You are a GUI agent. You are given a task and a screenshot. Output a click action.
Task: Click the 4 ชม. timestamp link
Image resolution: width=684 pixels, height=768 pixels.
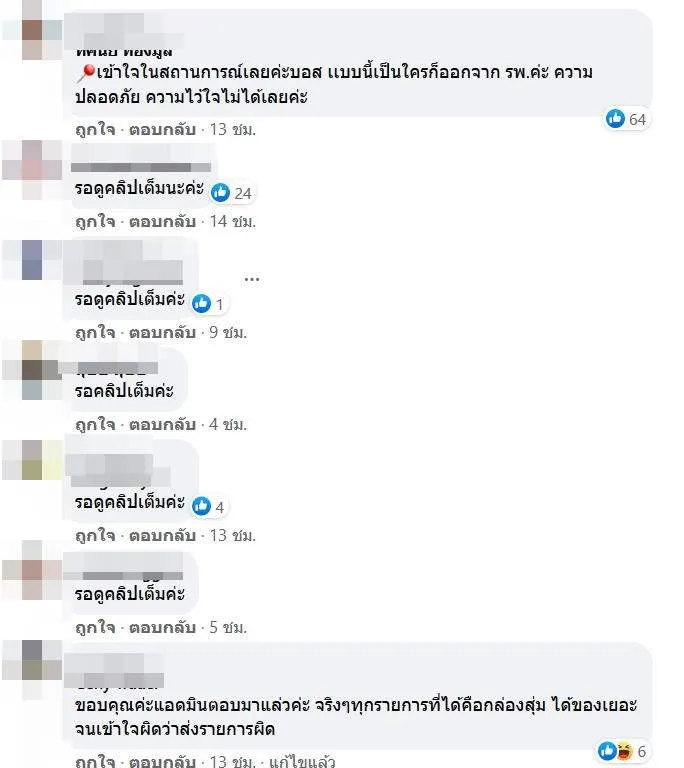(x=228, y=425)
